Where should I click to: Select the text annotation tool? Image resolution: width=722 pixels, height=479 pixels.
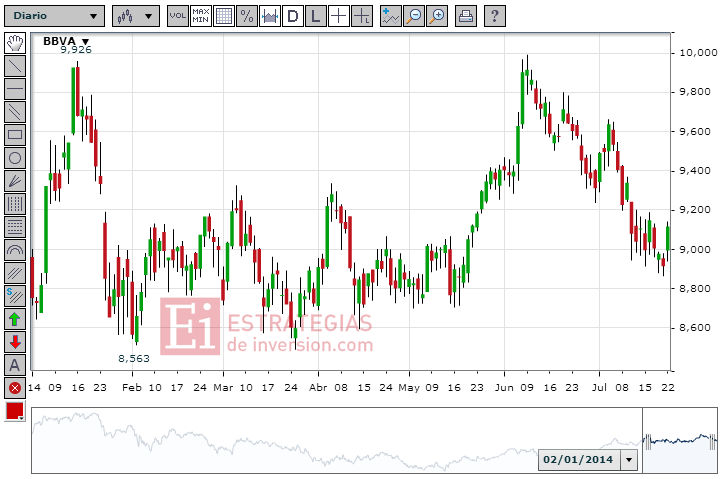click(x=15, y=365)
